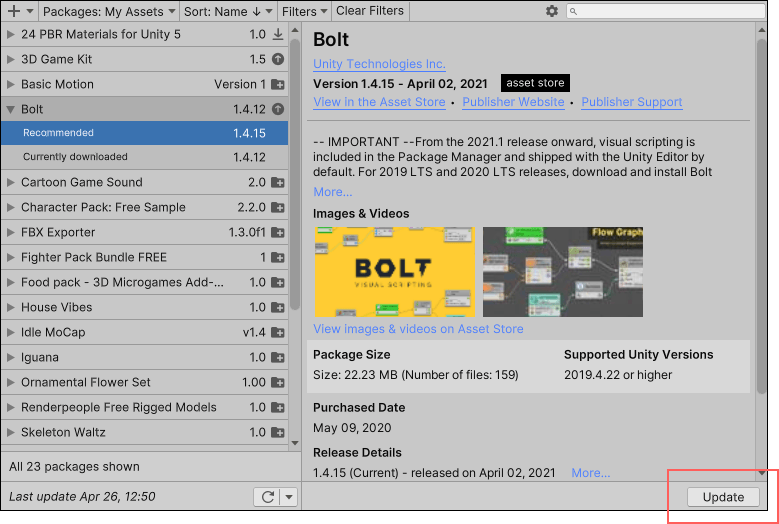Viewport: 779px width, 524px height.
Task: Click import icon for Skeleton Waltz
Action: point(278,432)
